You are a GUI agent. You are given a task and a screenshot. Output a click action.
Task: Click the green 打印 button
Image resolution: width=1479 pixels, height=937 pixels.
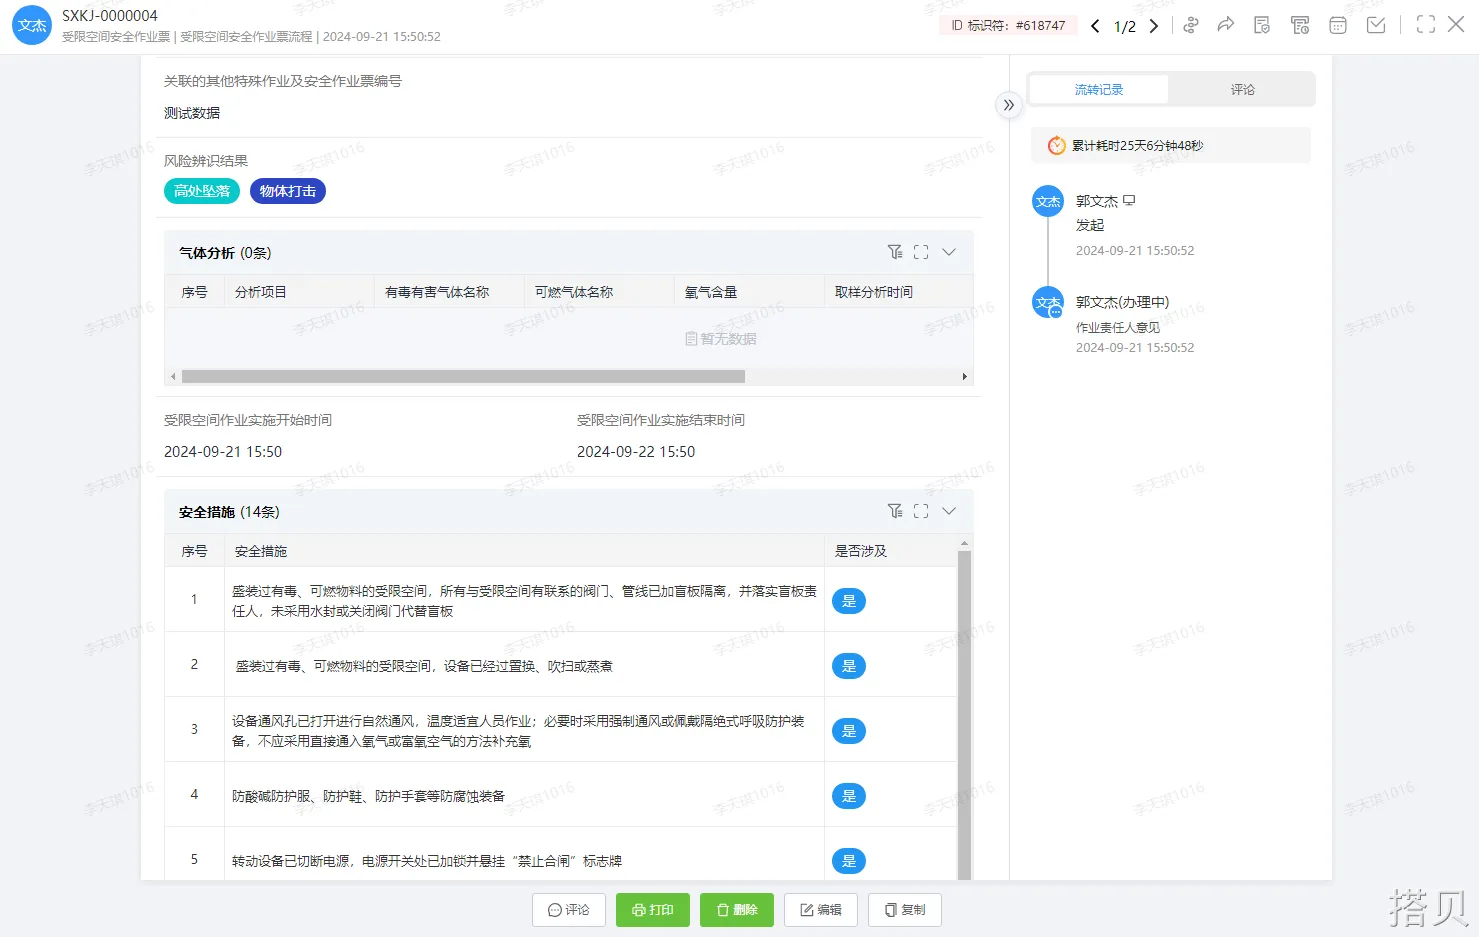(x=652, y=910)
